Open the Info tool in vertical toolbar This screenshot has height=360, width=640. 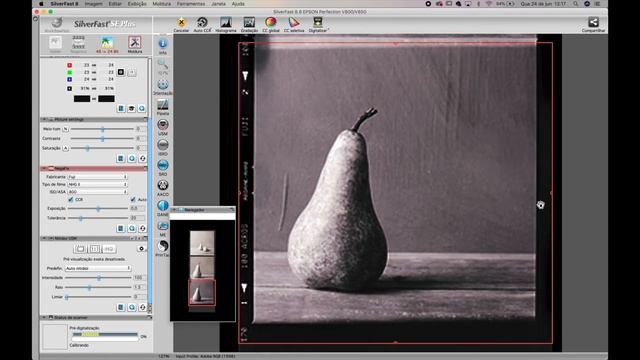click(162, 46)
